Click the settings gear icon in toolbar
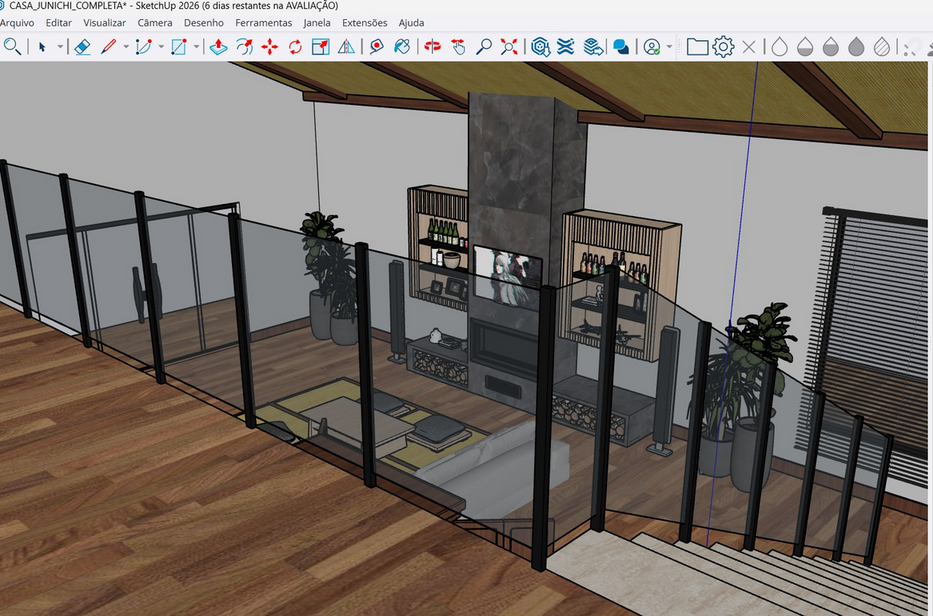 [x=723, y=46]
